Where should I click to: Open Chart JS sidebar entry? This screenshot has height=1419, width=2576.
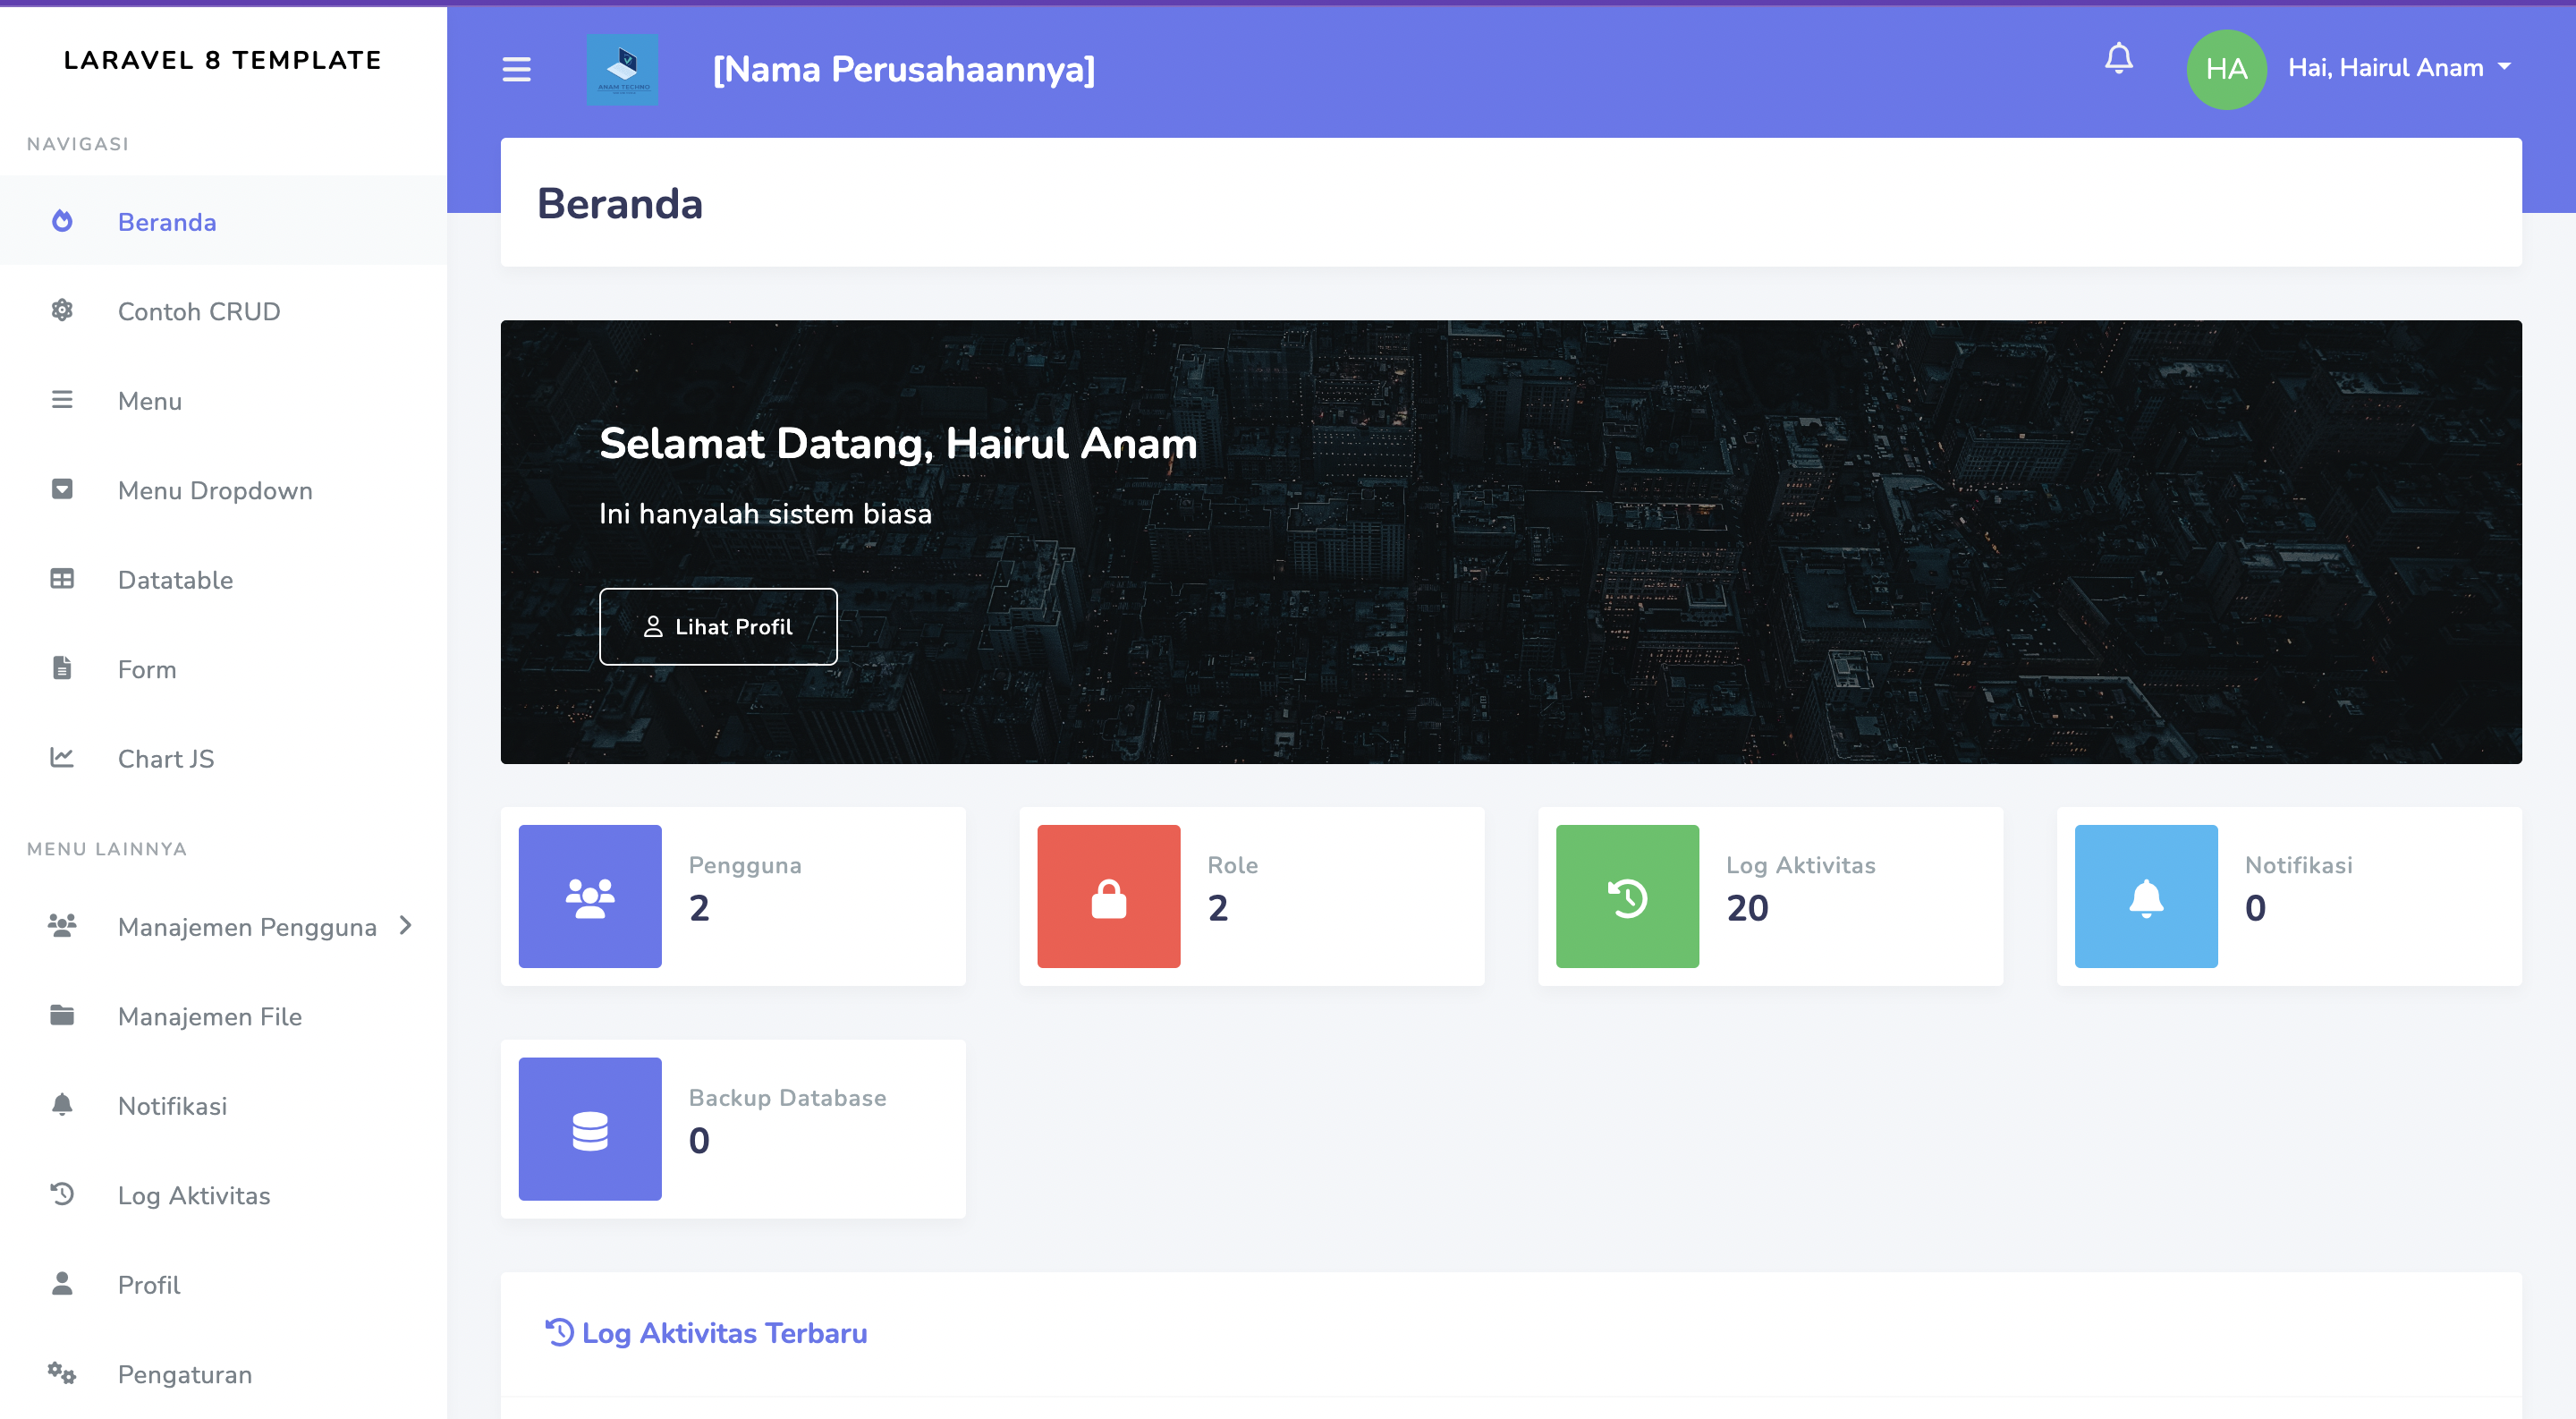point(165,759)
